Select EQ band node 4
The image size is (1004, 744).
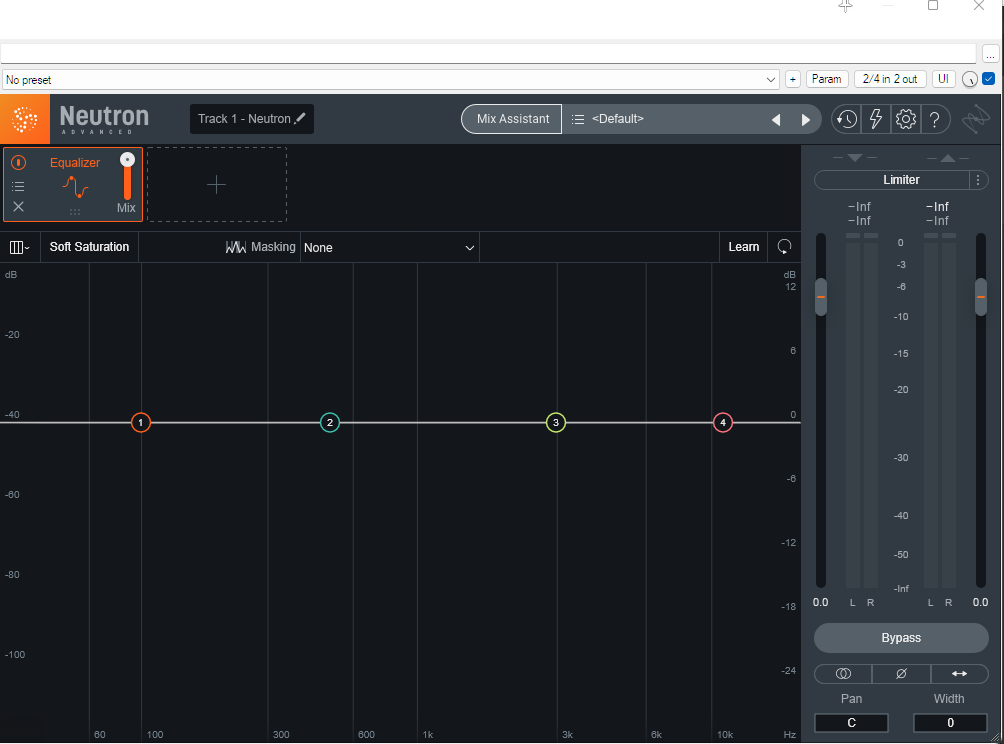click(723, 423)
